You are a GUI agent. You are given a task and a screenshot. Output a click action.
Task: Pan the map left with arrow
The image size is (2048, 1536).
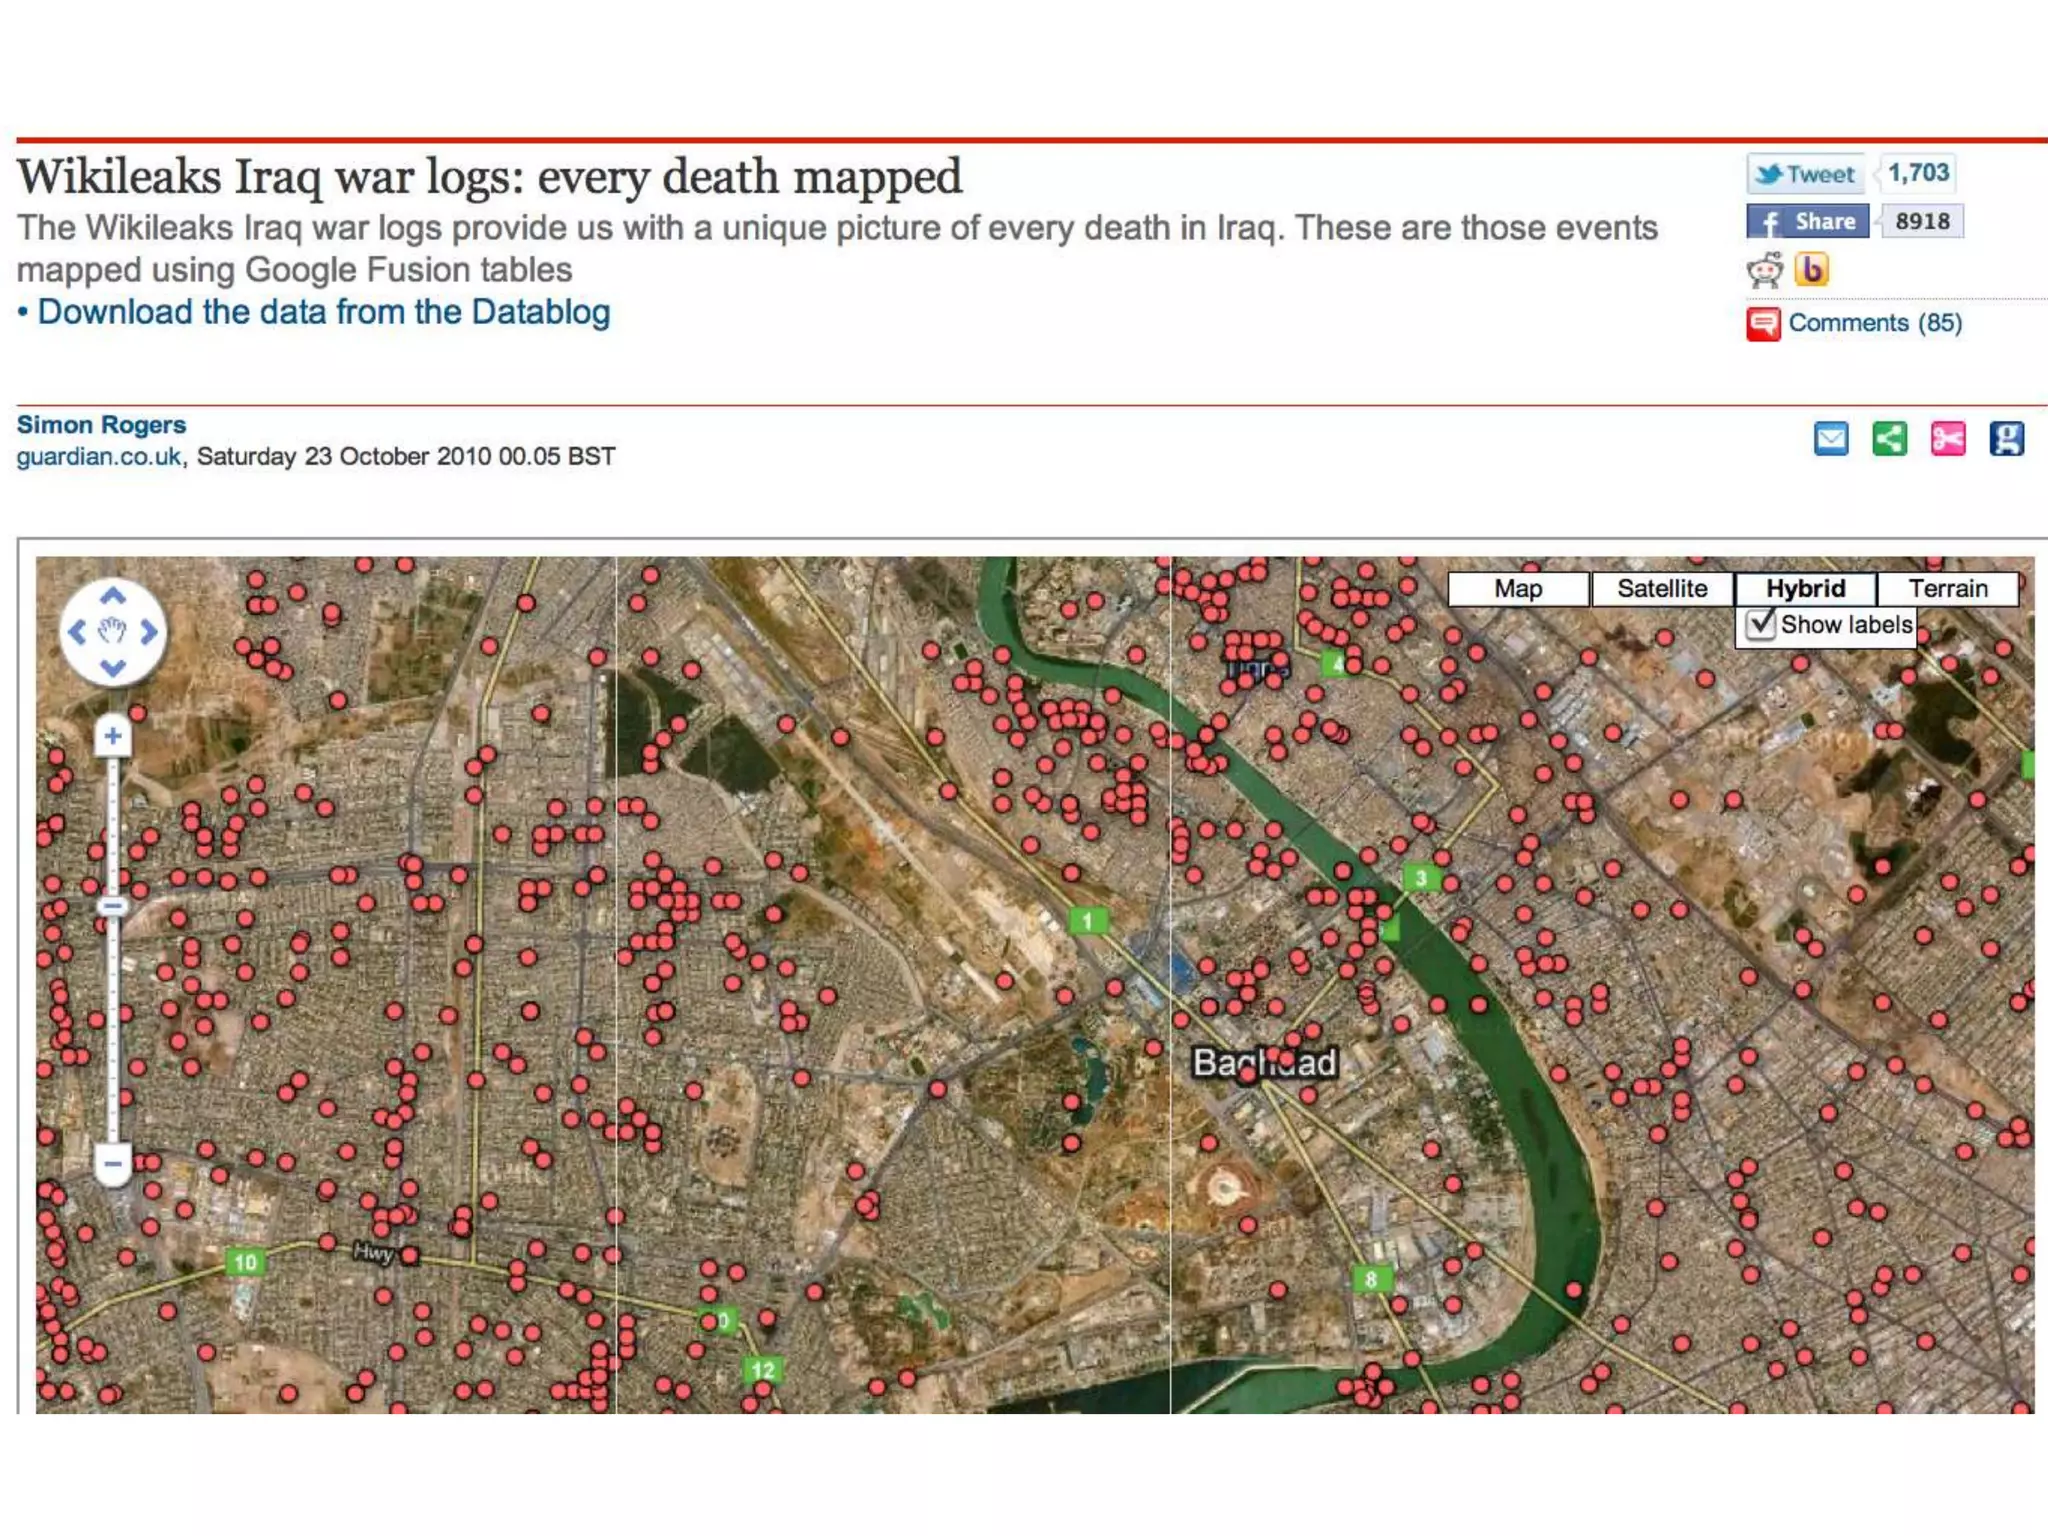[77, 632]
